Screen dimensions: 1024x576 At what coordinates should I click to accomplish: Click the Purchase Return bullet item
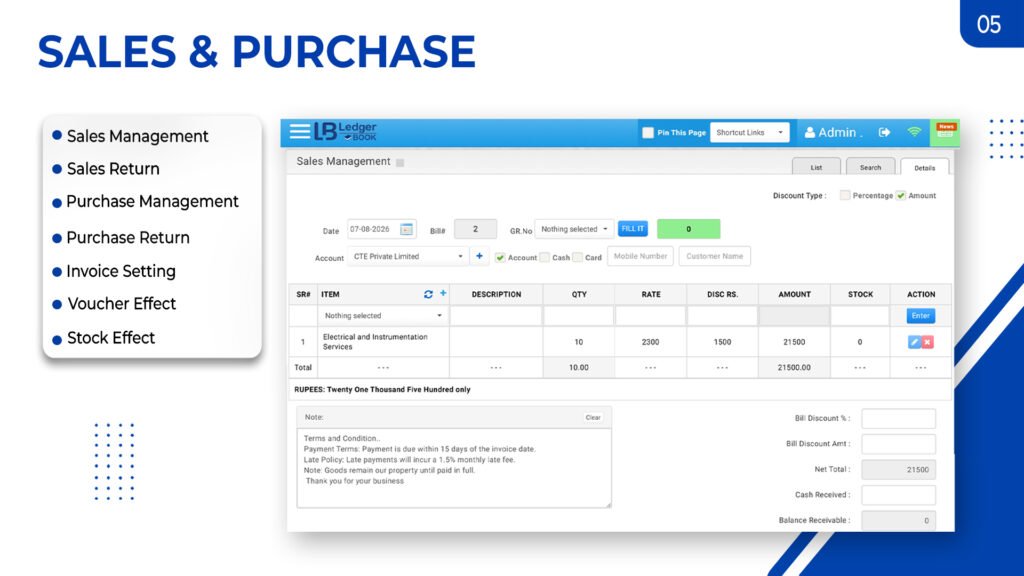point(128,238)
